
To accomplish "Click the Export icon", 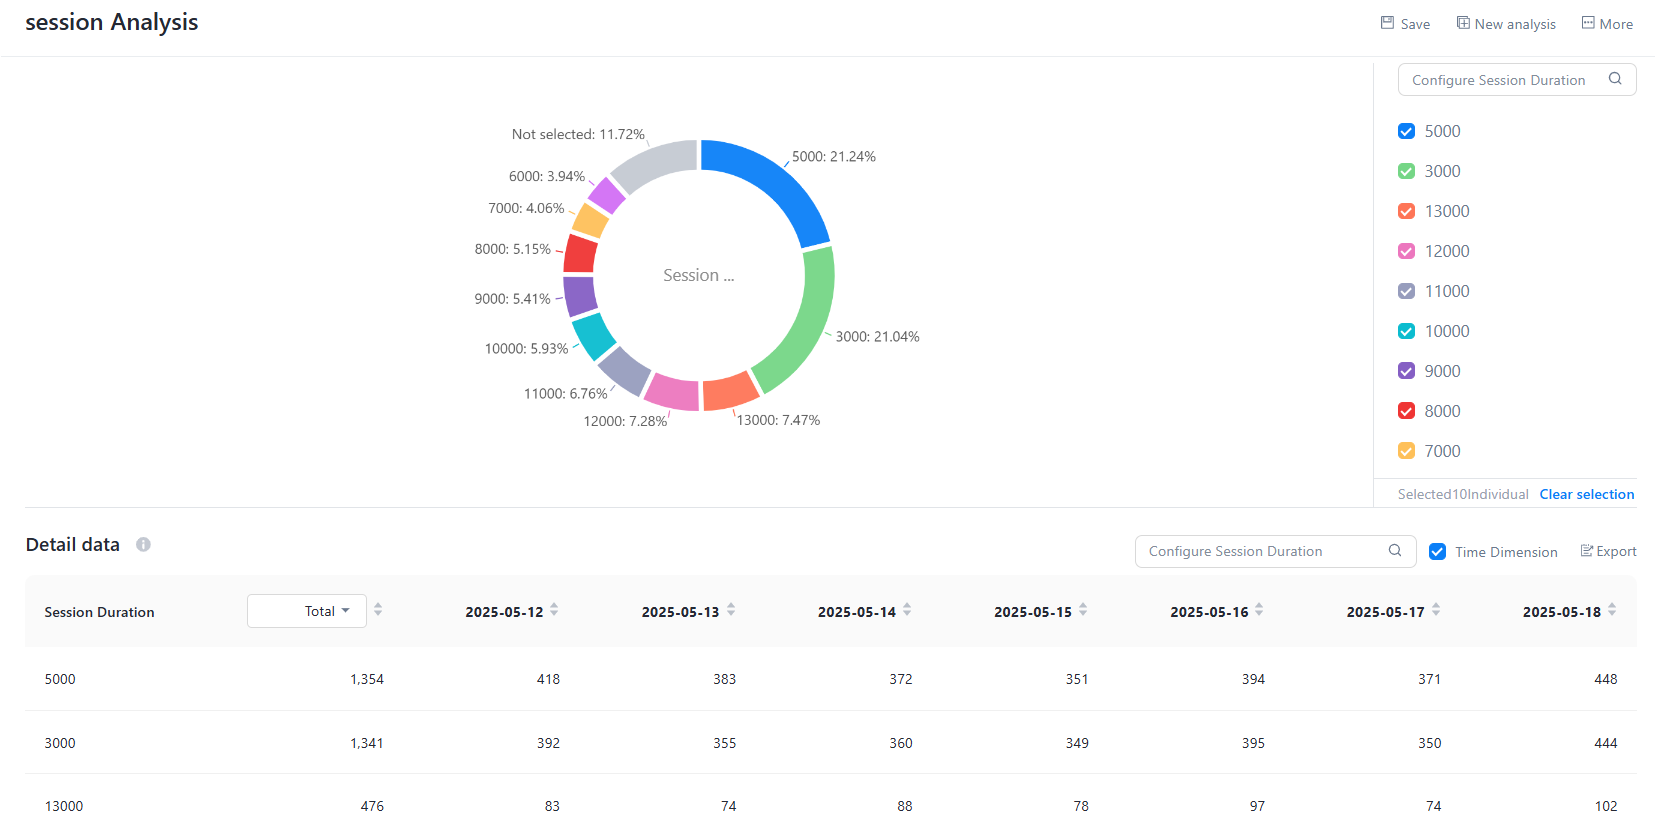I will (1587, 551).
